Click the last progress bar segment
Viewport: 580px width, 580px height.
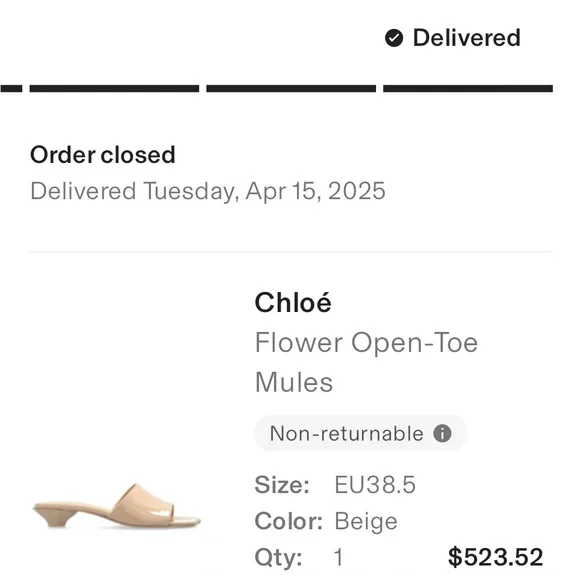tap(468, 89)
